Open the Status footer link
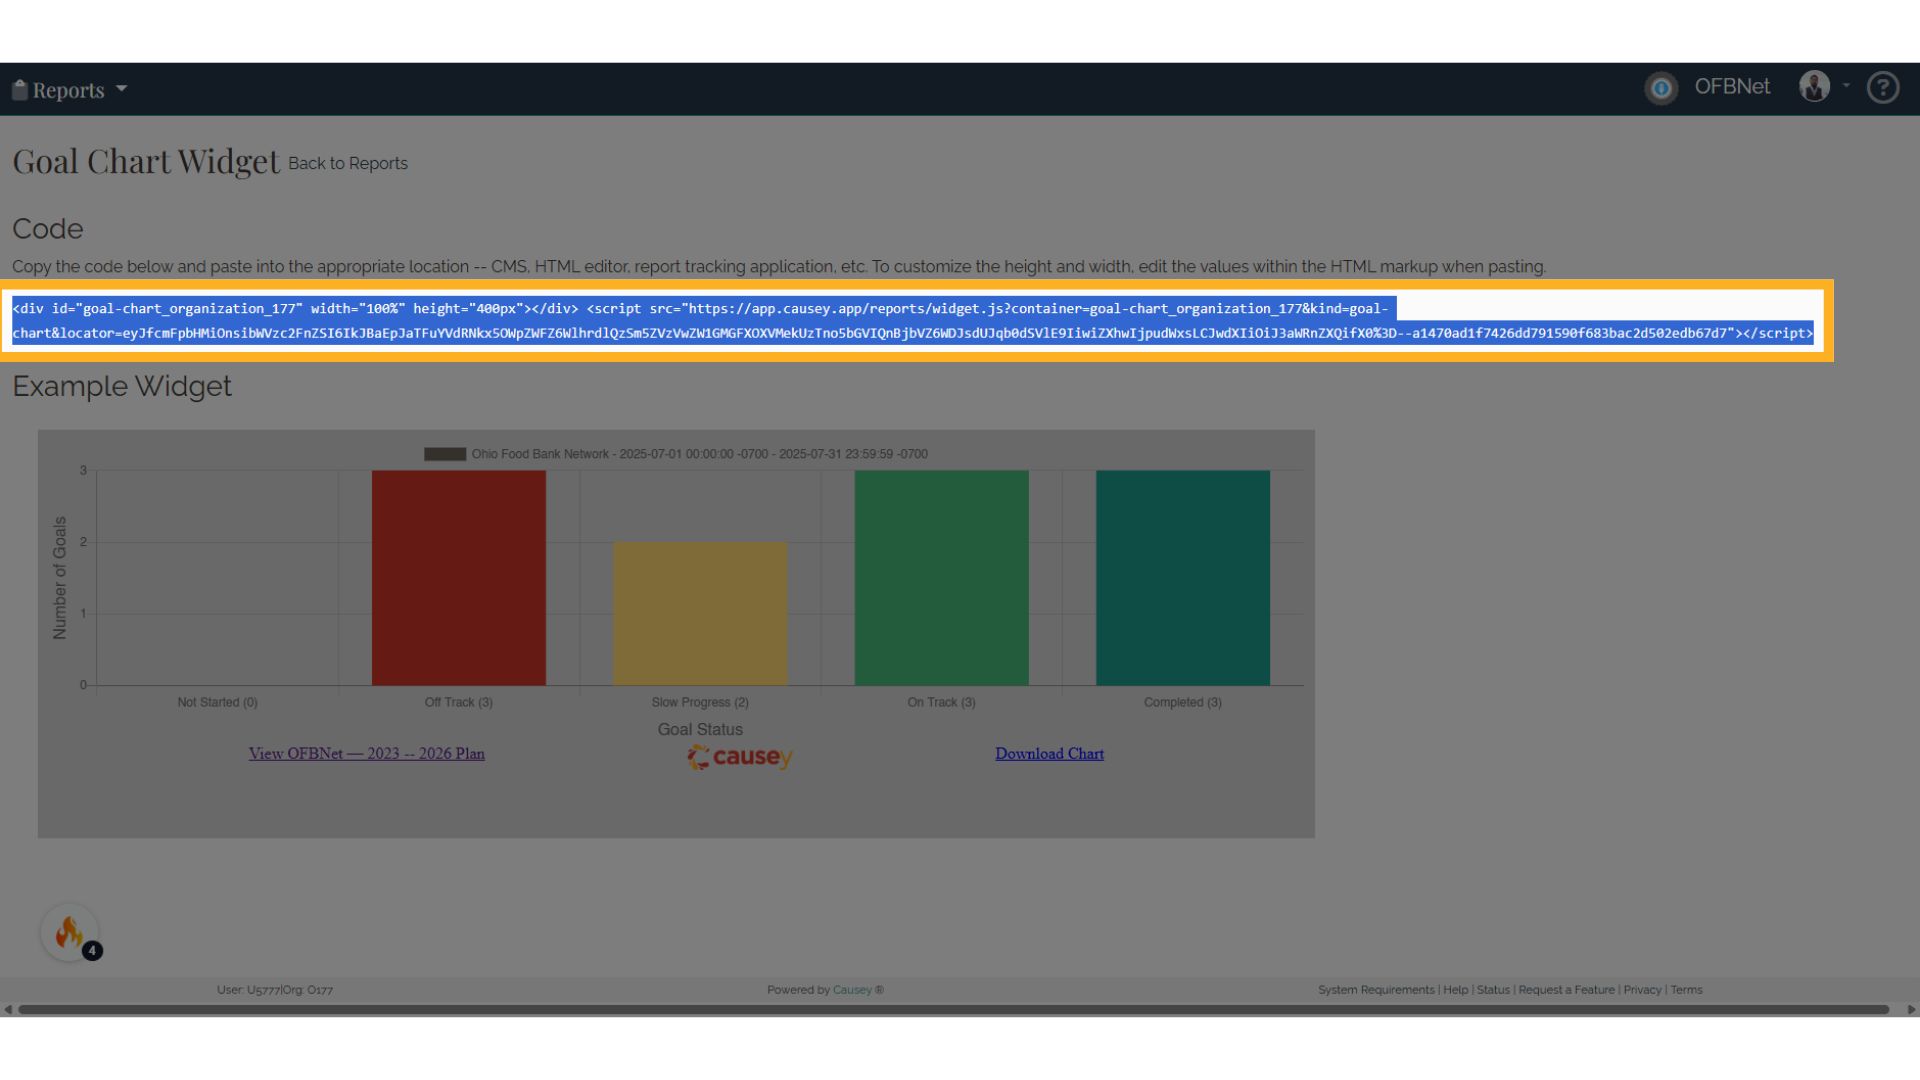This screenshot has width=1920, height=1080. [x=1493, y=990]
